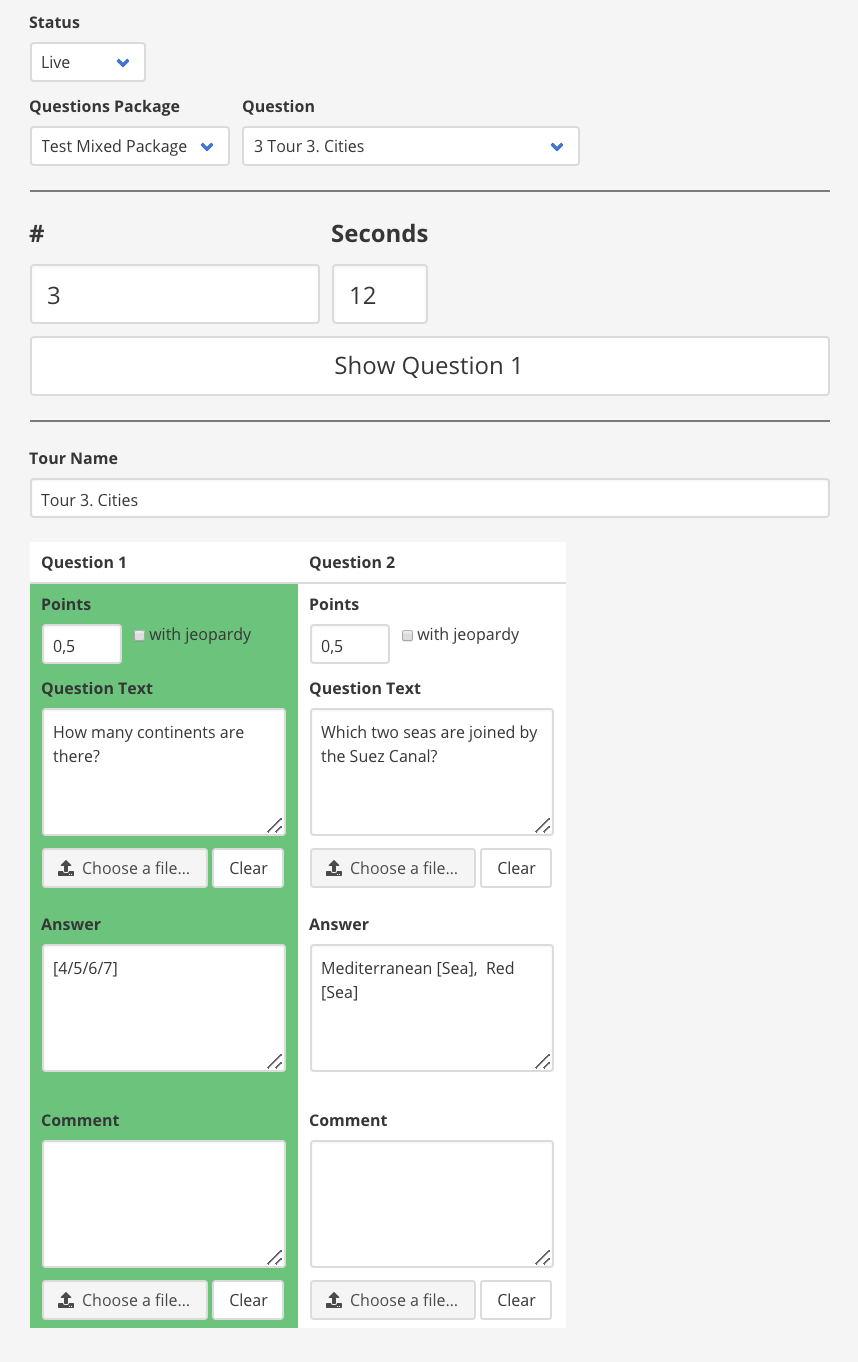Select the Question 2 column header
Screen dimensions: 858x1362
click(x=352, y=562)
